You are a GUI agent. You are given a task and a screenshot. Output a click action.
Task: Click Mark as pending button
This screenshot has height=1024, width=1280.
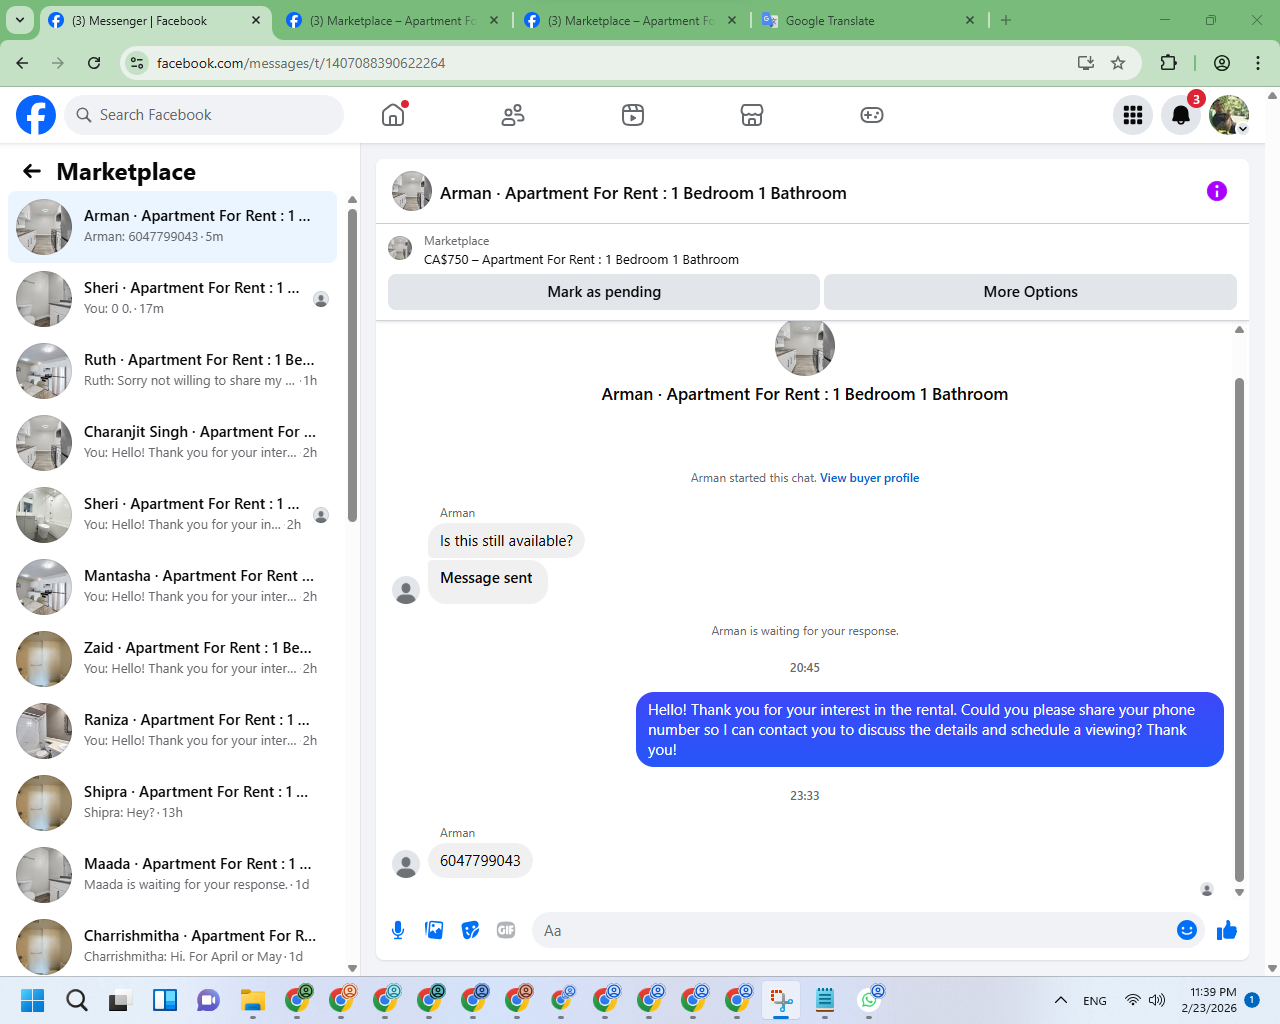[604, 292]
